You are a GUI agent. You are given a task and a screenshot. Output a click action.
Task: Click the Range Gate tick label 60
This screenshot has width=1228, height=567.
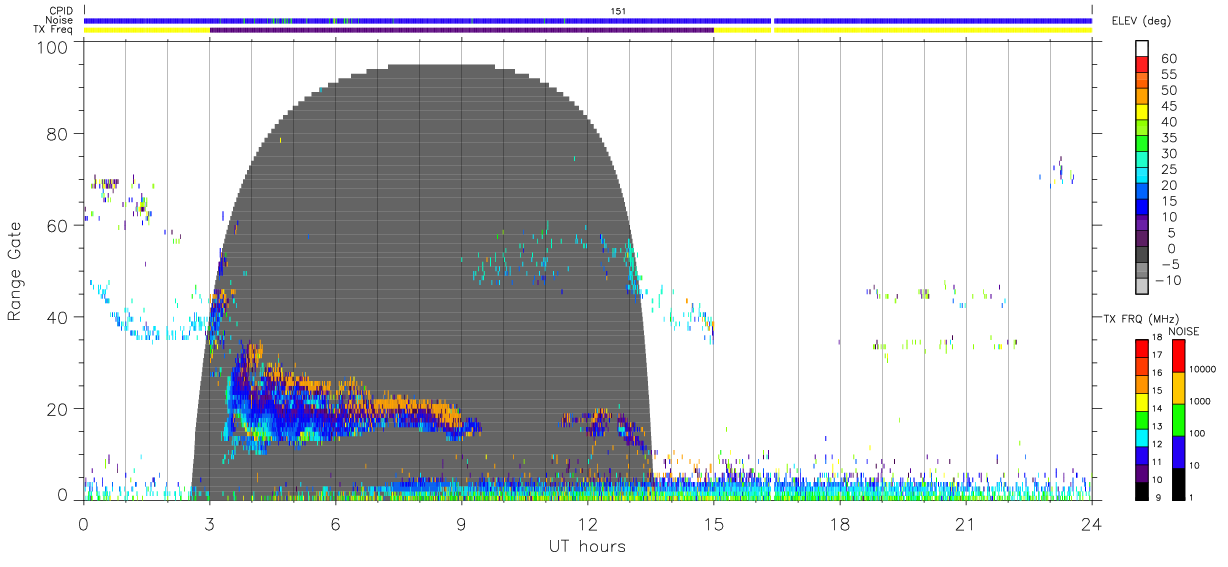(58, 225)
